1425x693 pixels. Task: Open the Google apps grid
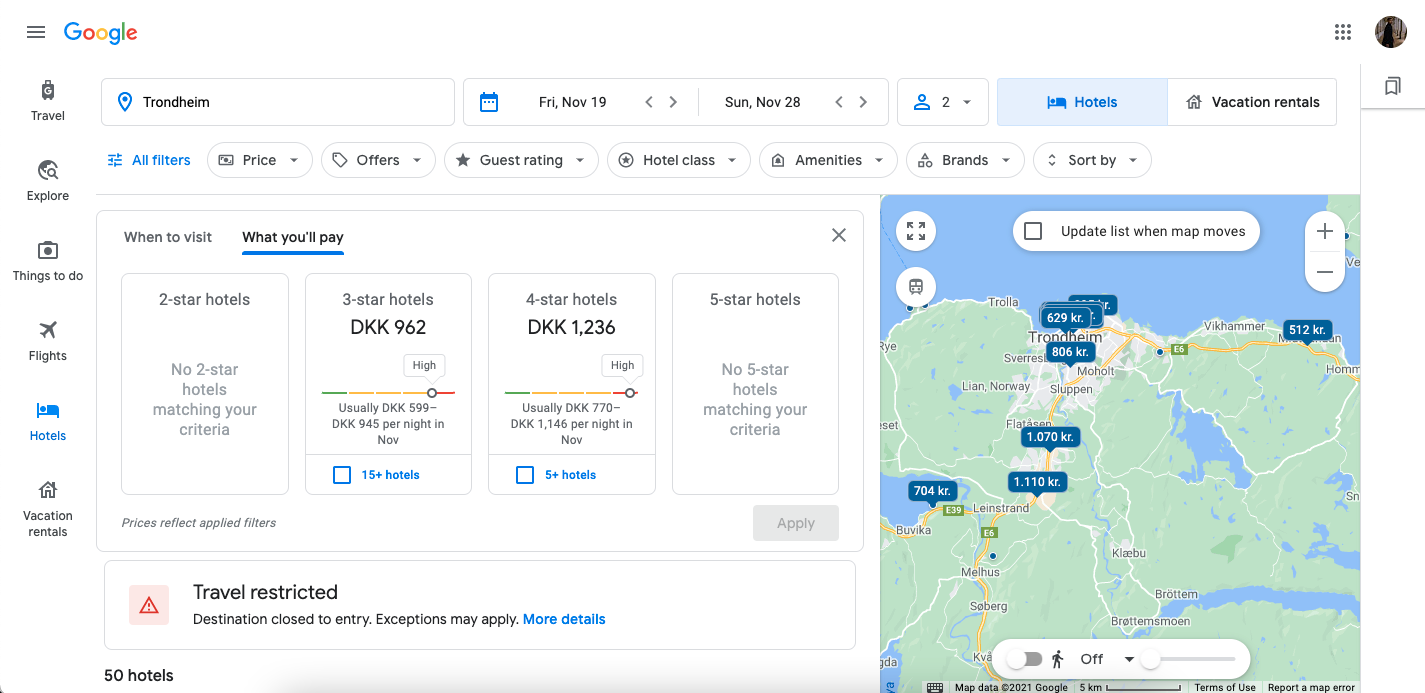point(1343,32)
